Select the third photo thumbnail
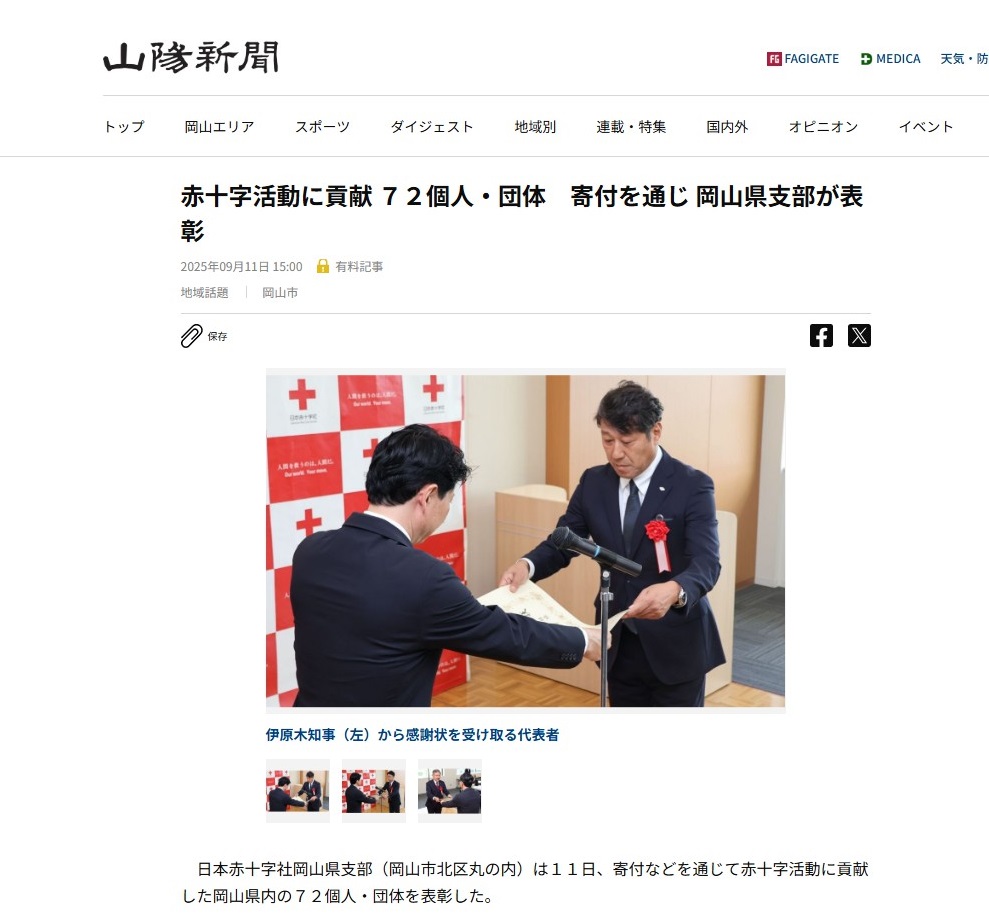The width and height of the screenshot is (989, 921). coord(450,791)
